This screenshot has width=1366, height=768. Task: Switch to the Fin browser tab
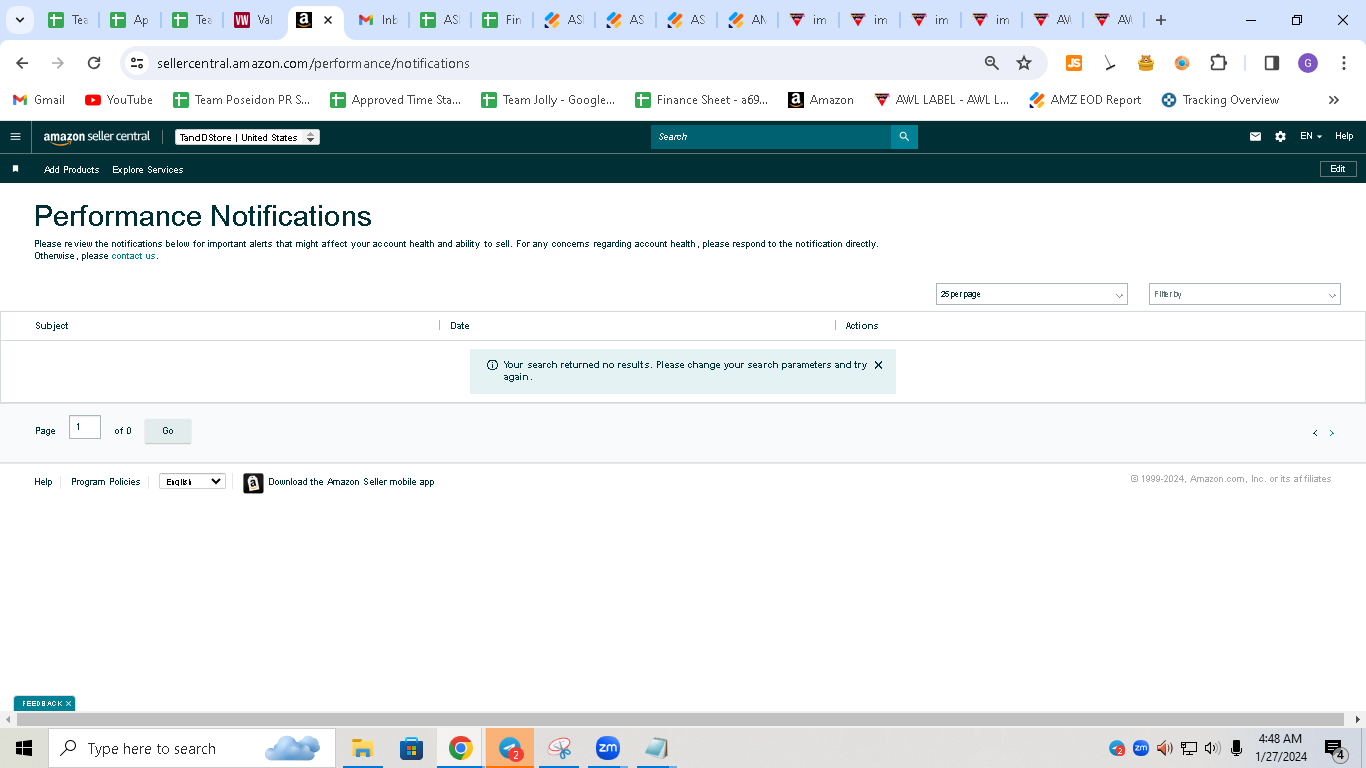(x=502, y=20)
